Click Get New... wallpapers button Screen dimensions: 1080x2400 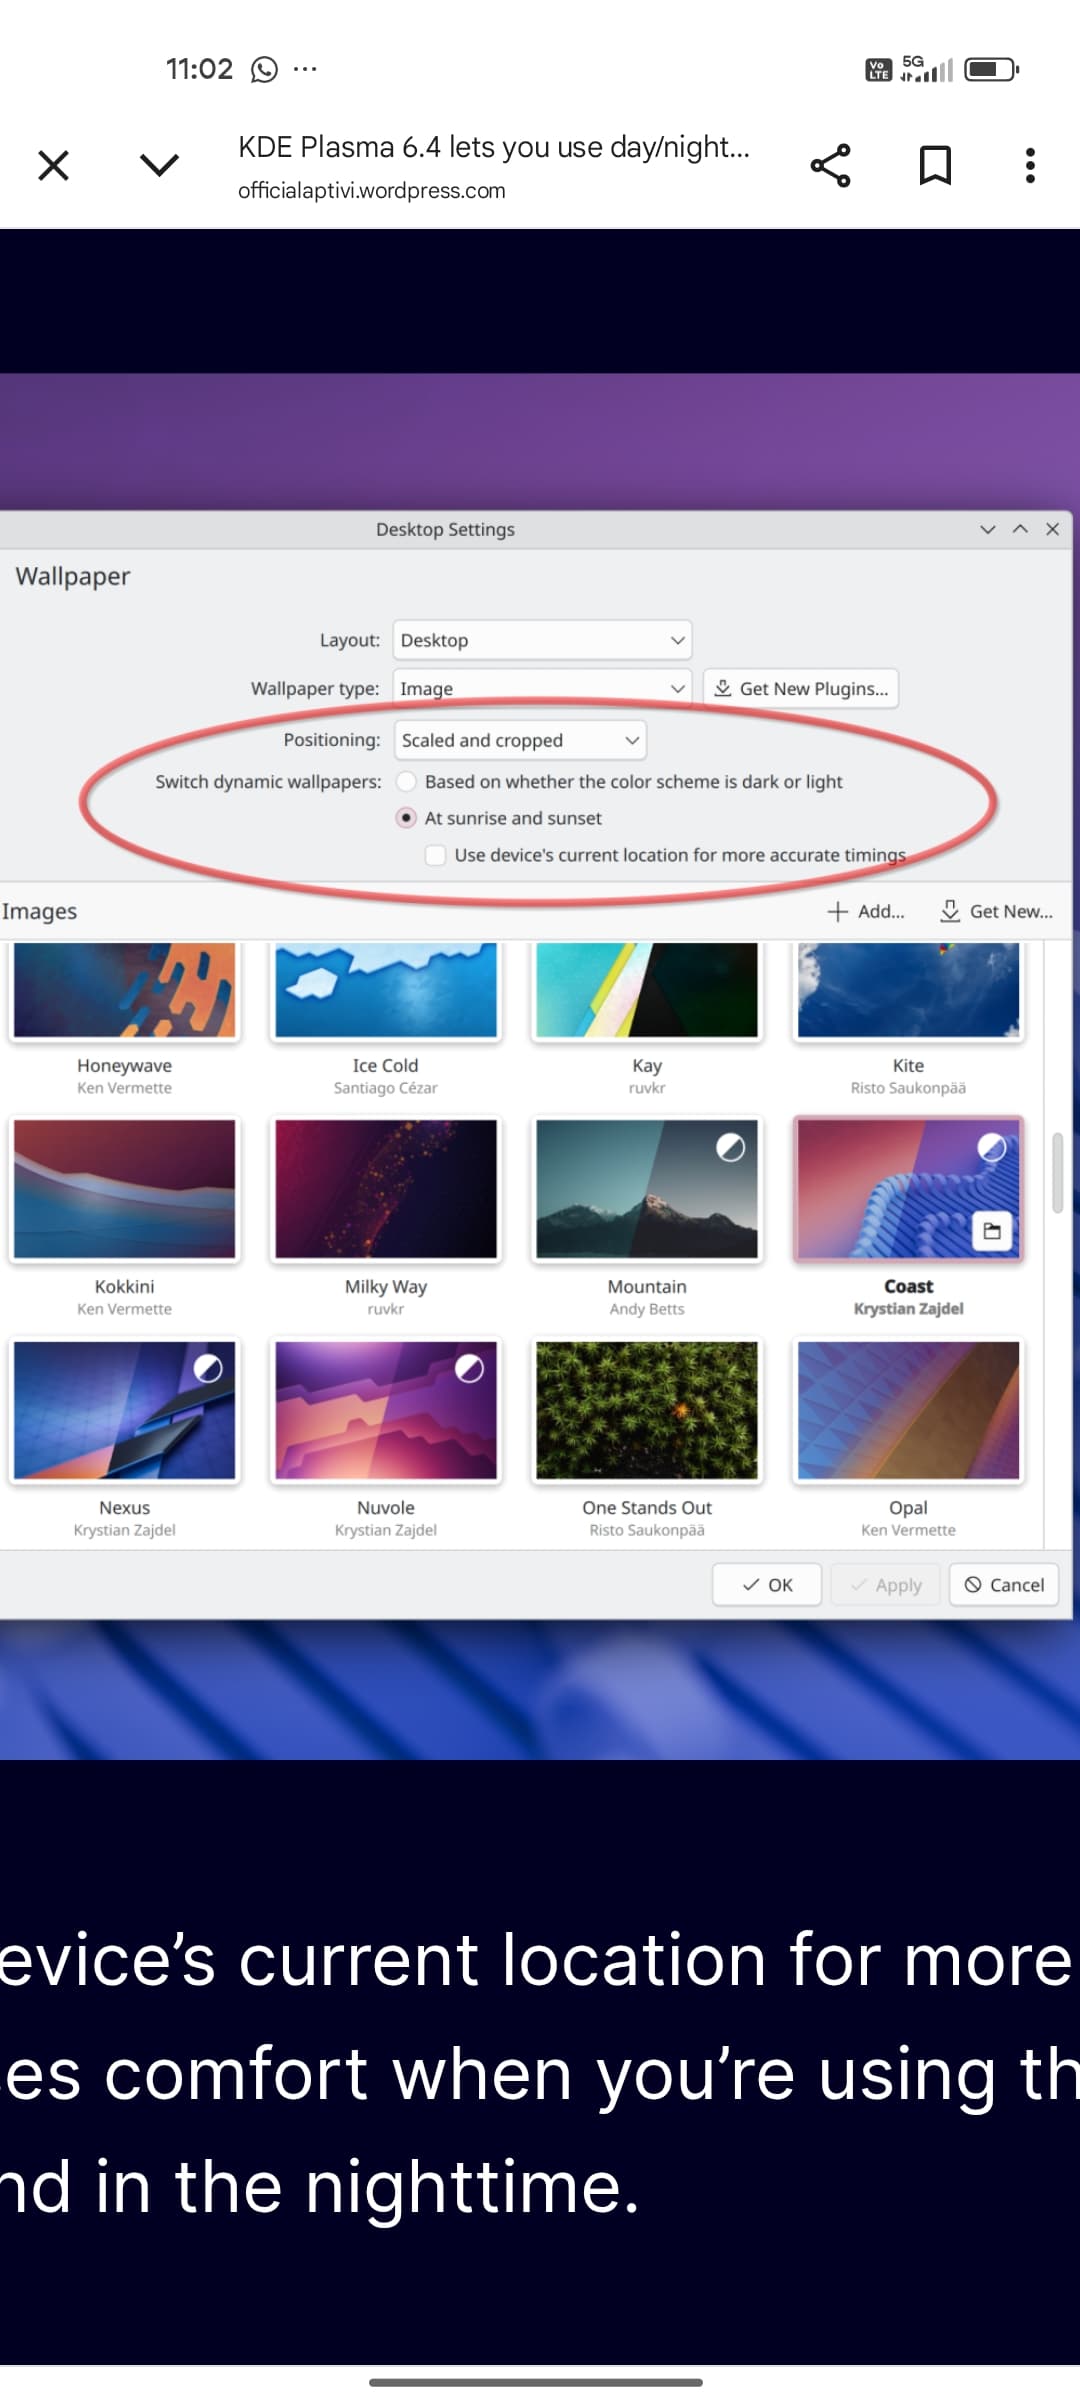click(x=996, y=911)
